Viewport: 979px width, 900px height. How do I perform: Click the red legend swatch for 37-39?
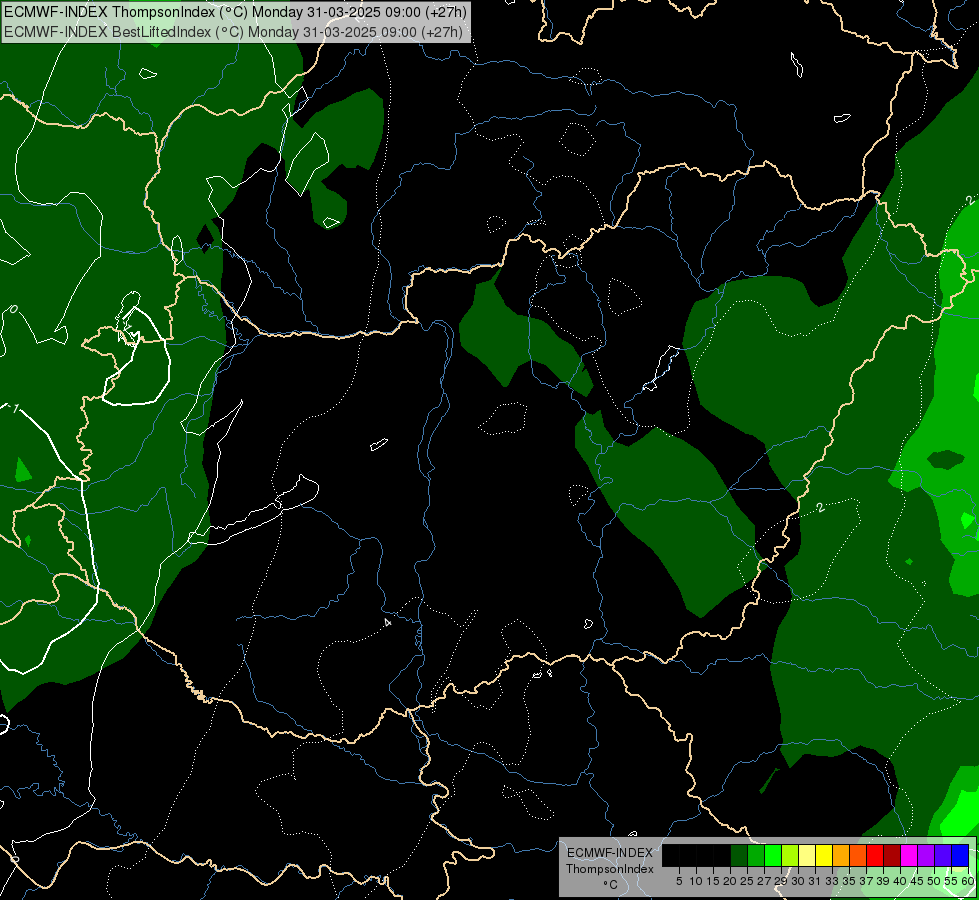click(875, 855)
